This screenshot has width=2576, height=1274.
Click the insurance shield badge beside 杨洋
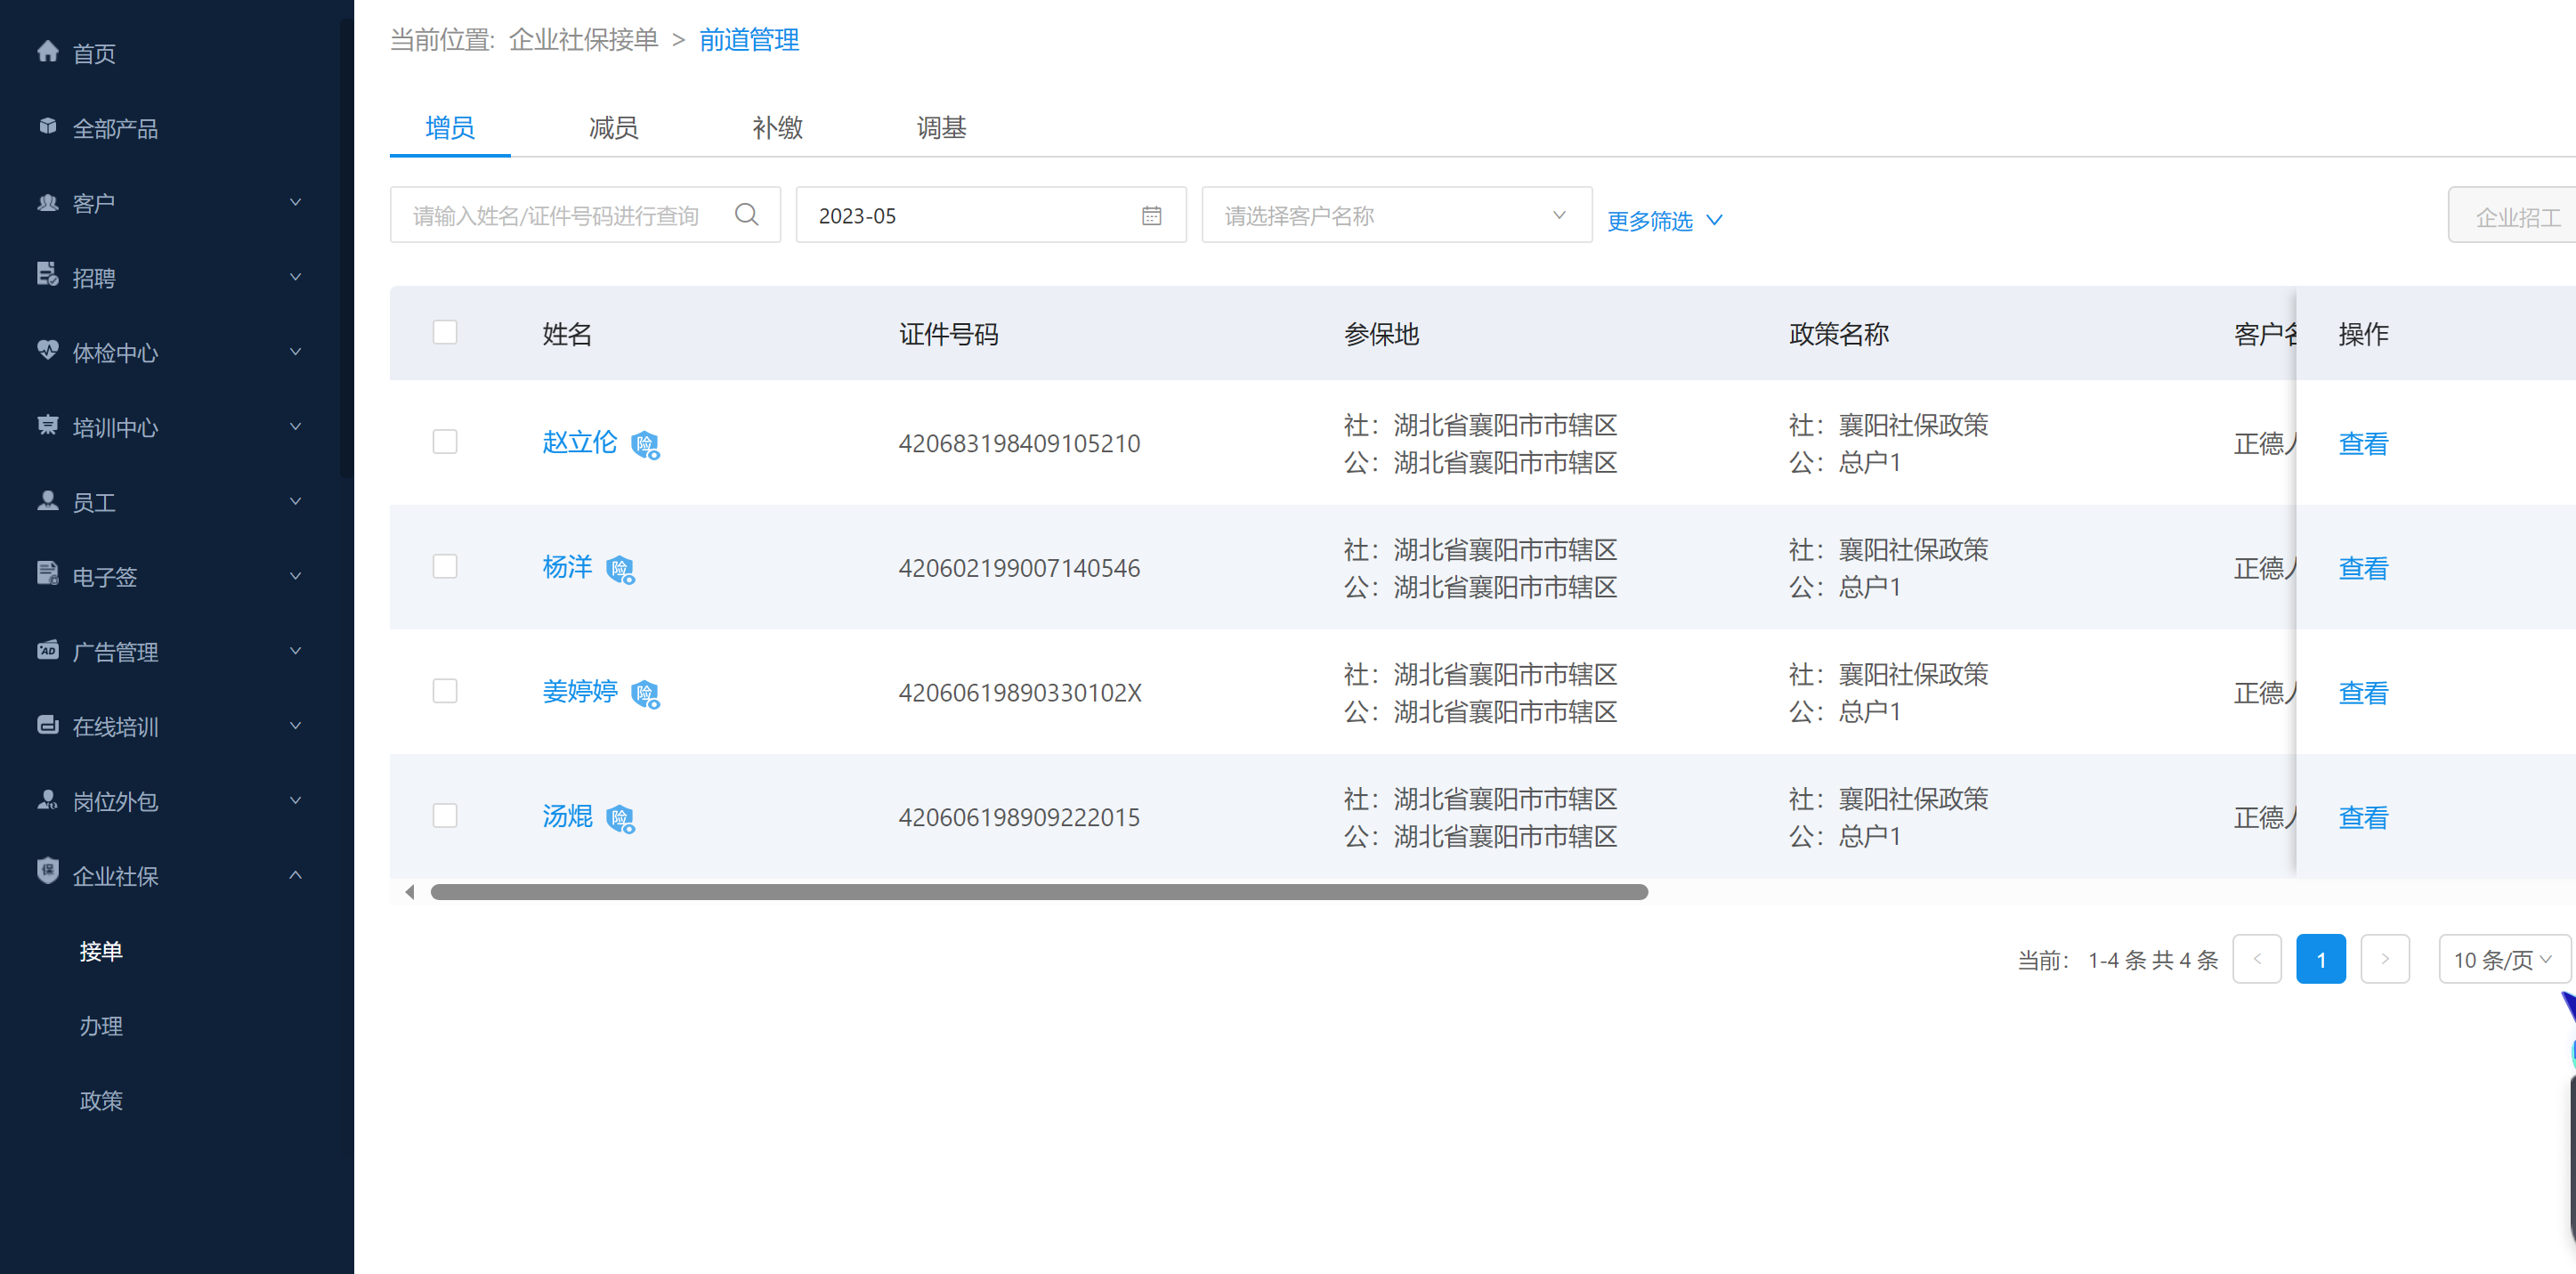[x=620, y=570]
